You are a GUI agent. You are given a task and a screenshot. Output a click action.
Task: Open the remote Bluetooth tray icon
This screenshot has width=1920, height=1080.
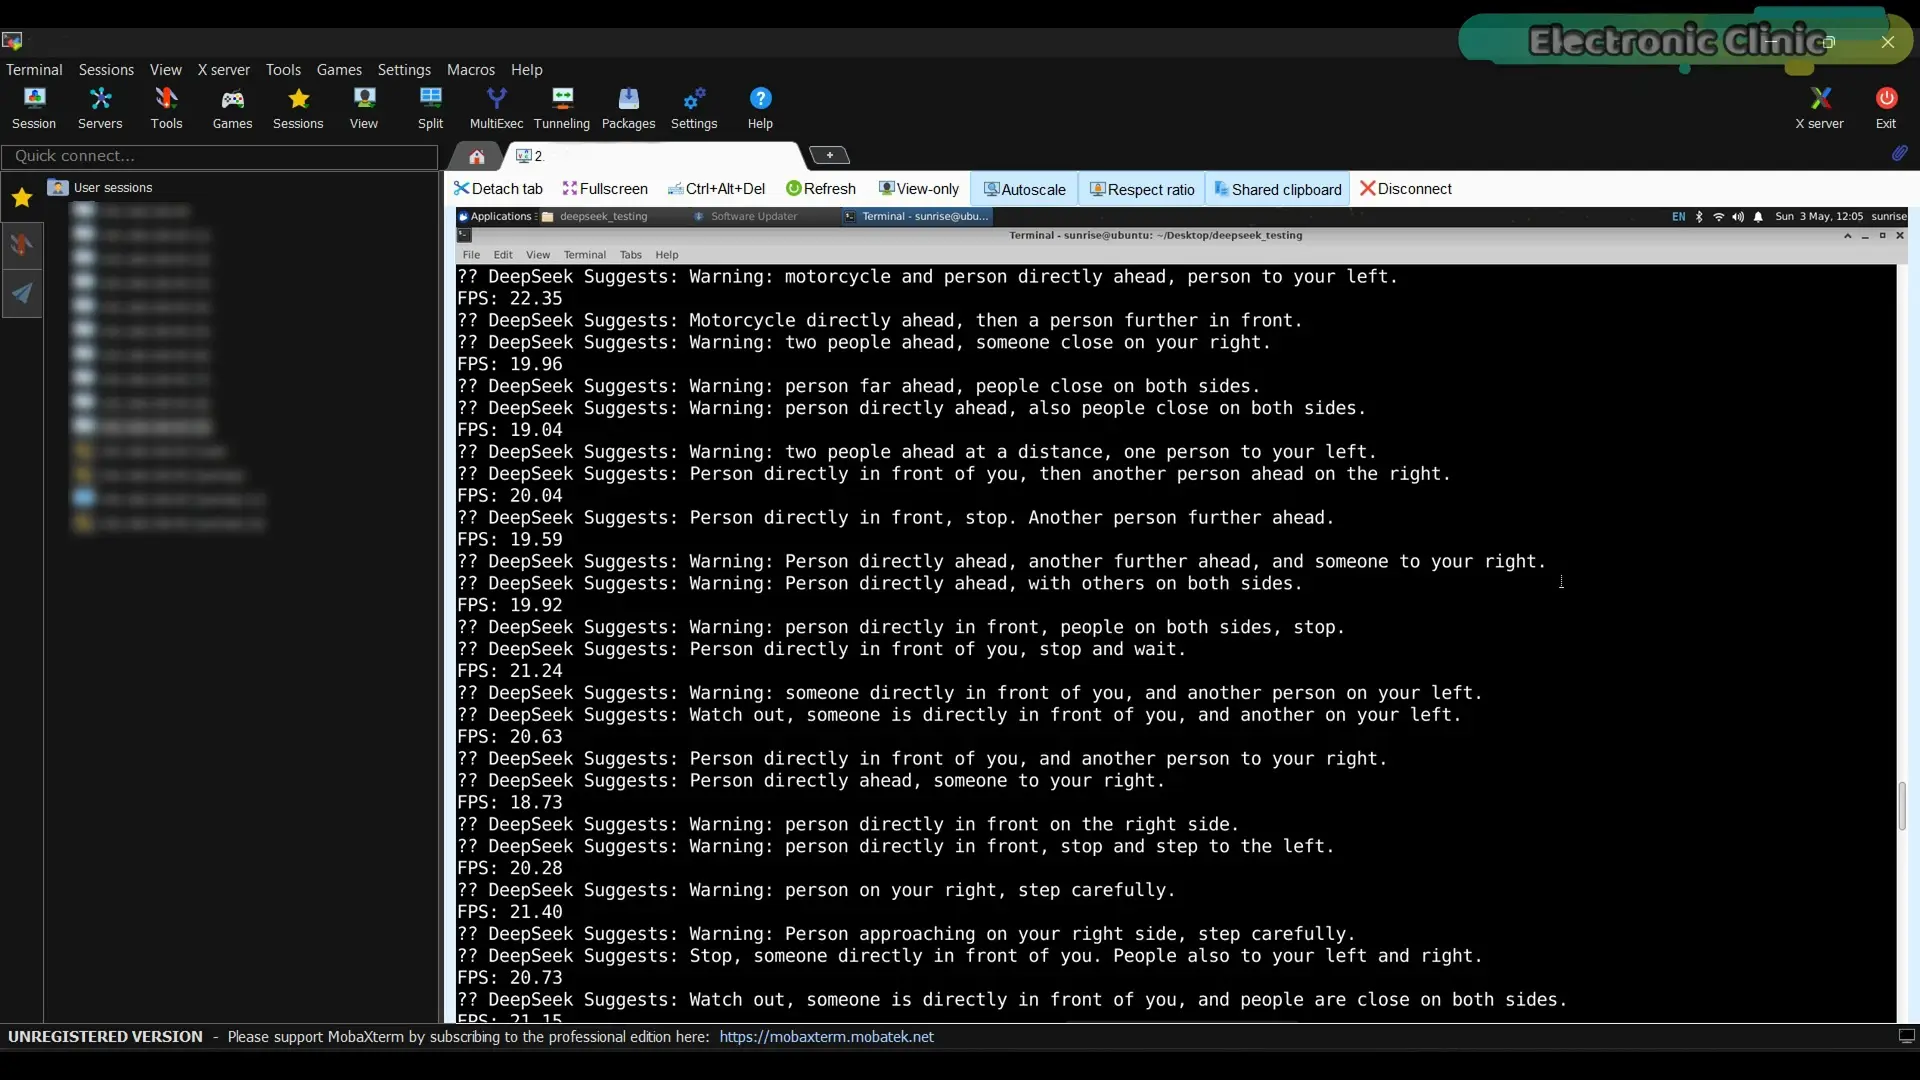pos(1699,217)
